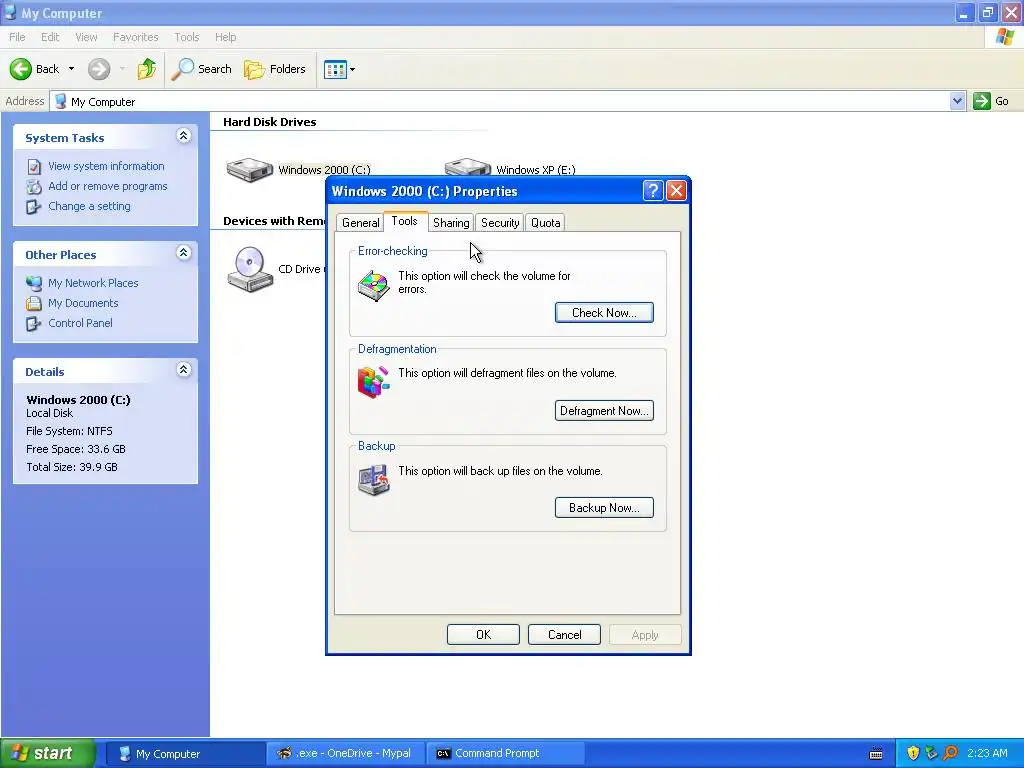Screen dimensions: 1024x768
Task: Click the security shield tray icon
Action: point(913,753)
